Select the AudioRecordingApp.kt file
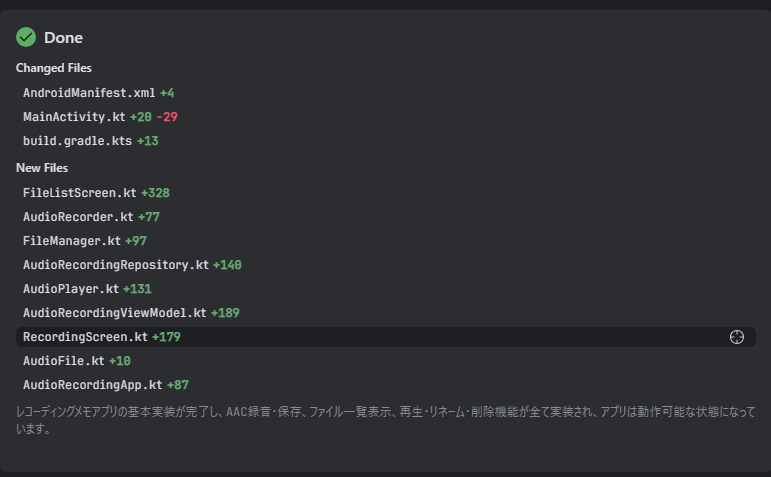 tap(92, 385)
